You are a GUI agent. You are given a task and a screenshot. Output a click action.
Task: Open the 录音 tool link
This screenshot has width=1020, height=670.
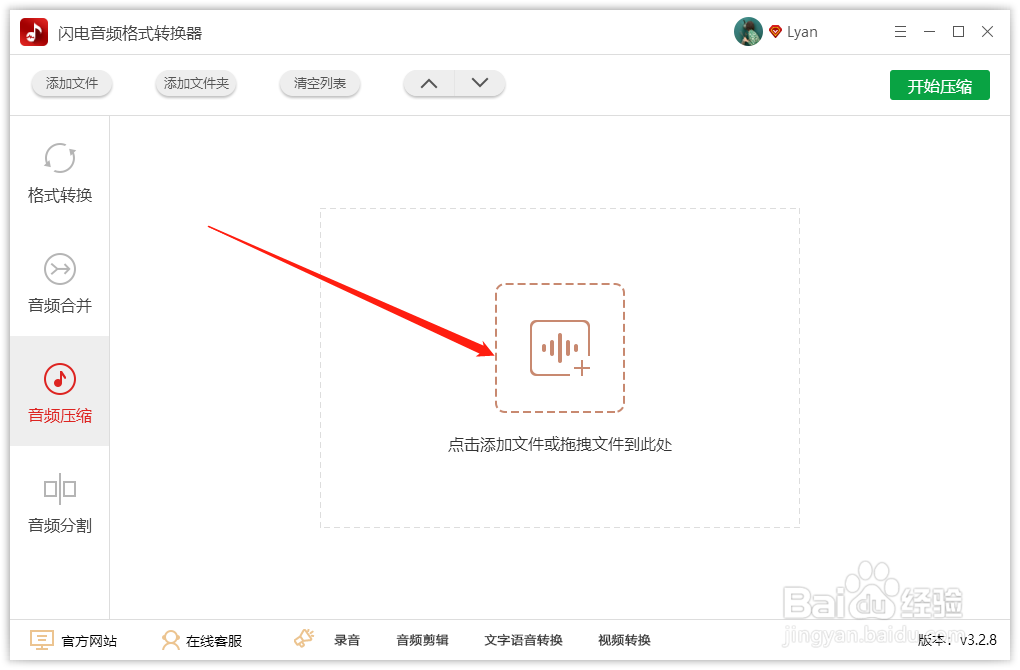(347, 640)
